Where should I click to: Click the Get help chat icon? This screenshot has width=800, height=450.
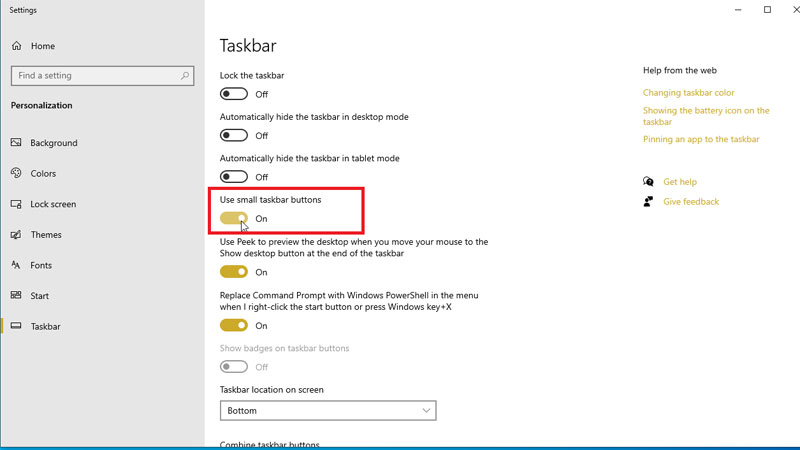click(x=649, y=182)
